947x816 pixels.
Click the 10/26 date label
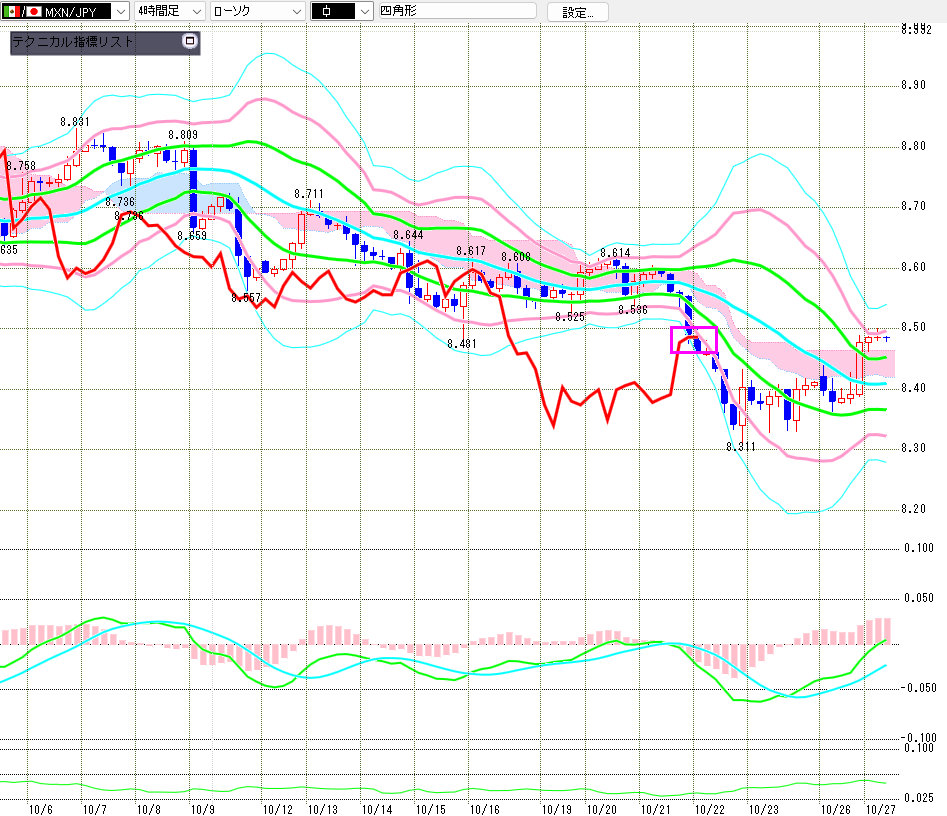tap(835, 809)
